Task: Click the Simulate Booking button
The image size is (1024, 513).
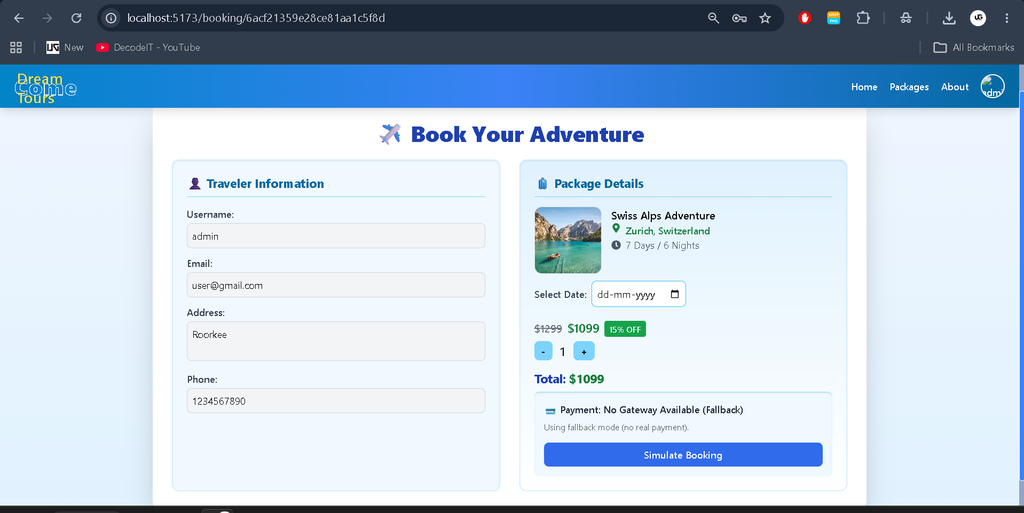Action: pos(683,455)
